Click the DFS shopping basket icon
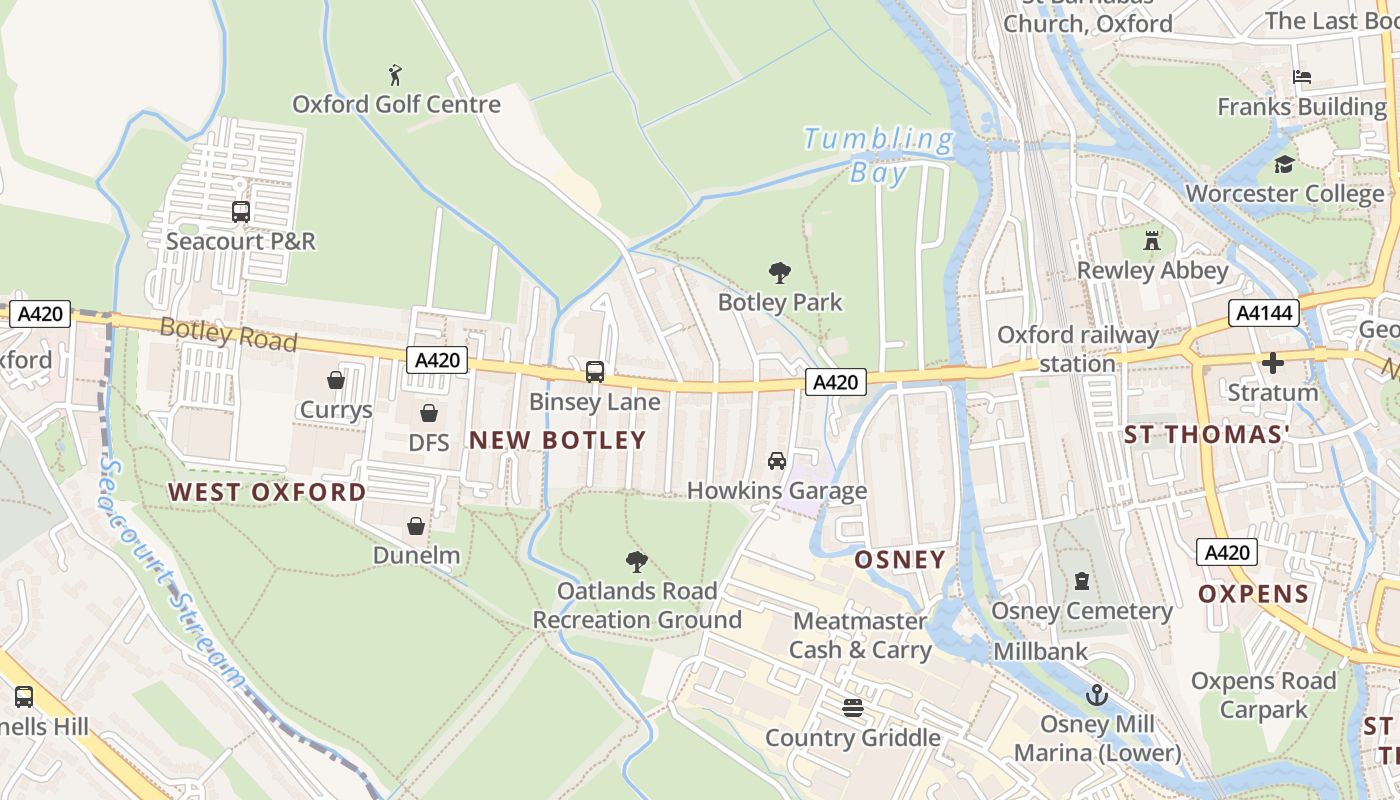Image resolution: width=1400 pixels, height=800 pixels. 429,413
